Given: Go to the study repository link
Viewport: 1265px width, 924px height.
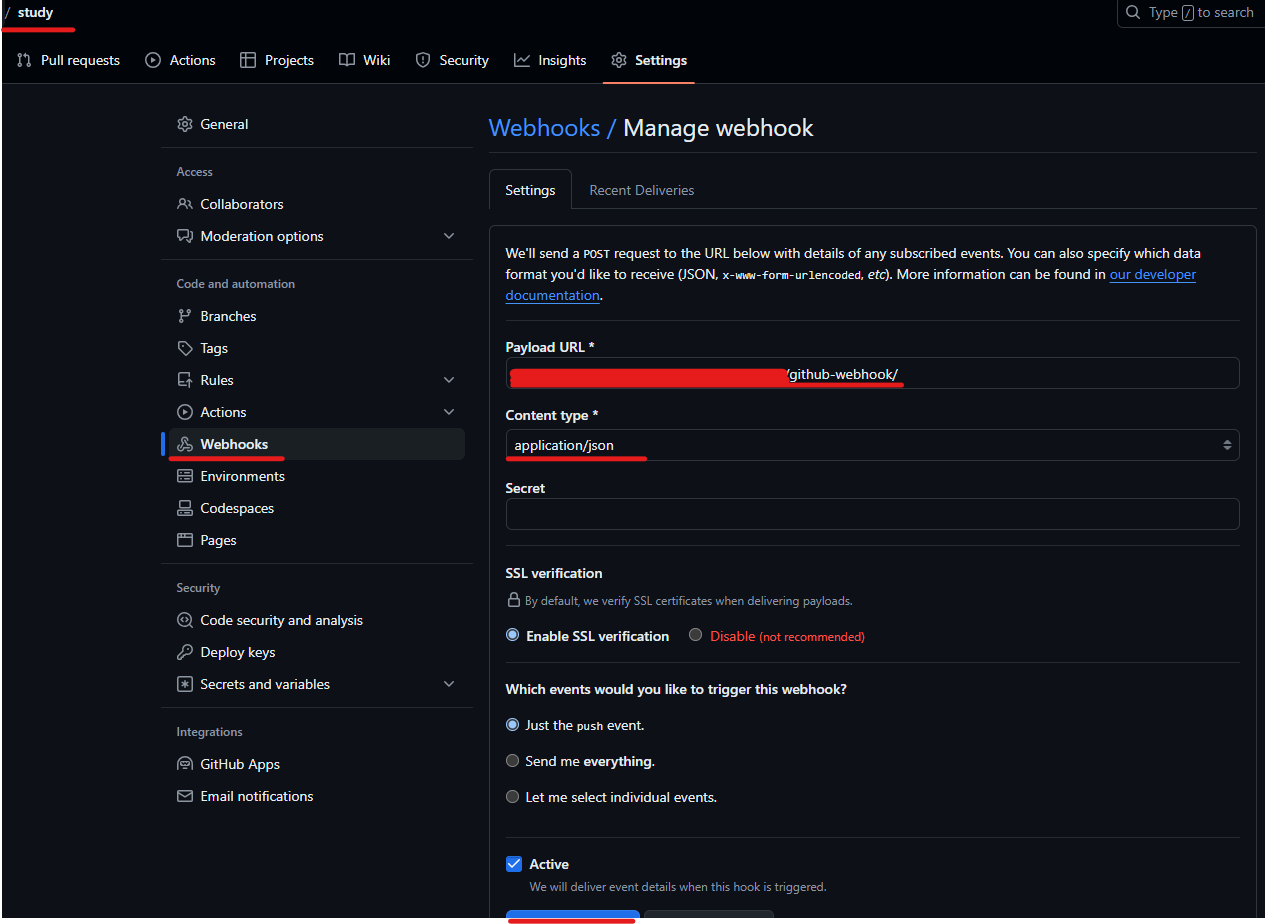Looking at the screenshot, I should coord(35,13).
